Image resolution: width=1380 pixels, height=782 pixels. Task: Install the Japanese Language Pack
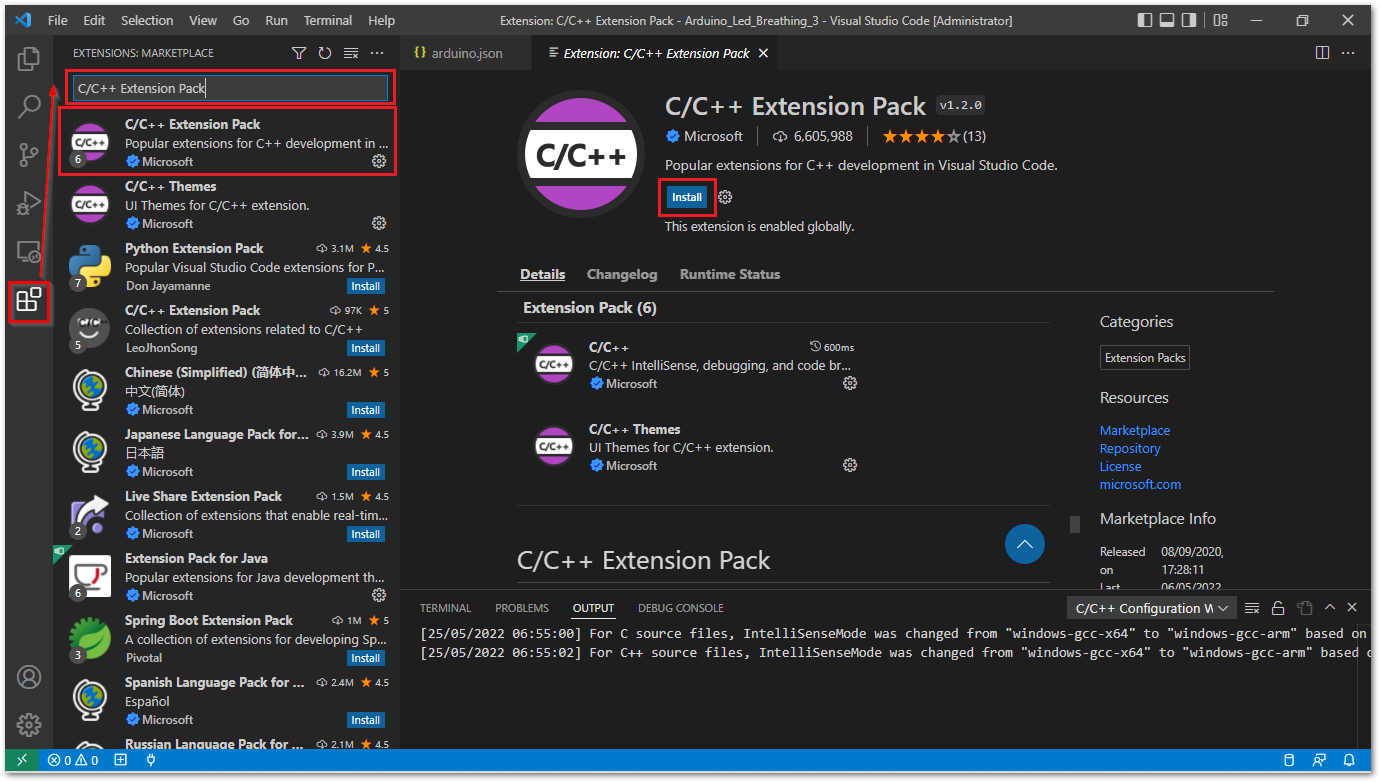tap(366, 472)
